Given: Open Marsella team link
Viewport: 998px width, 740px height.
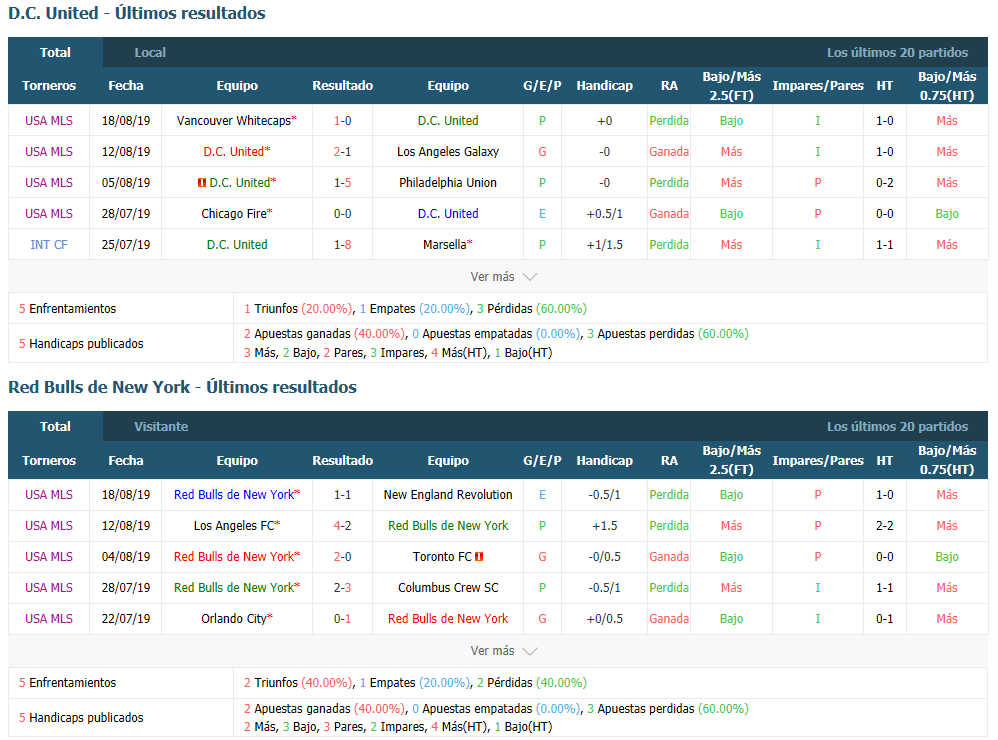Looking at the screenshot, I should coord(445,245).
